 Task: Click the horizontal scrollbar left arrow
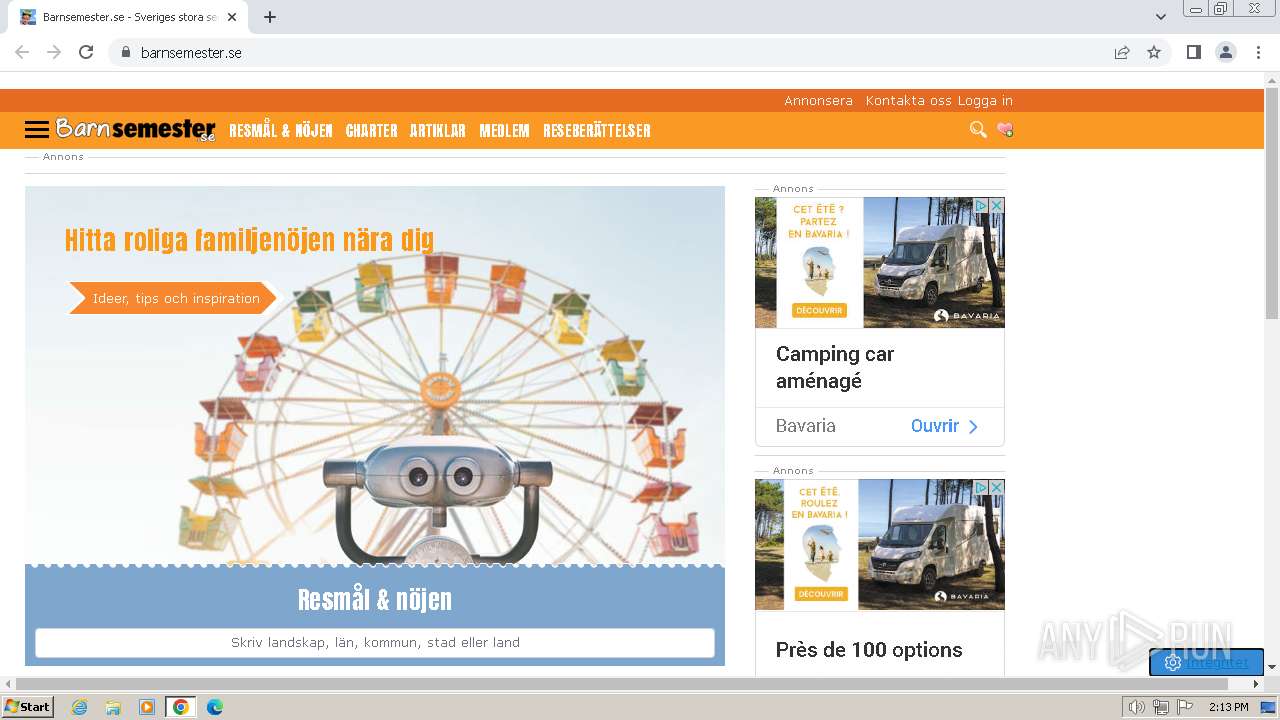tap(7, 684)
